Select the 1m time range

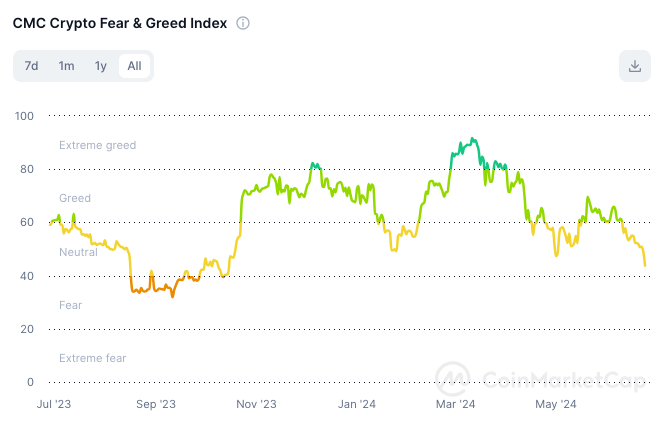(x=66, y=66)
